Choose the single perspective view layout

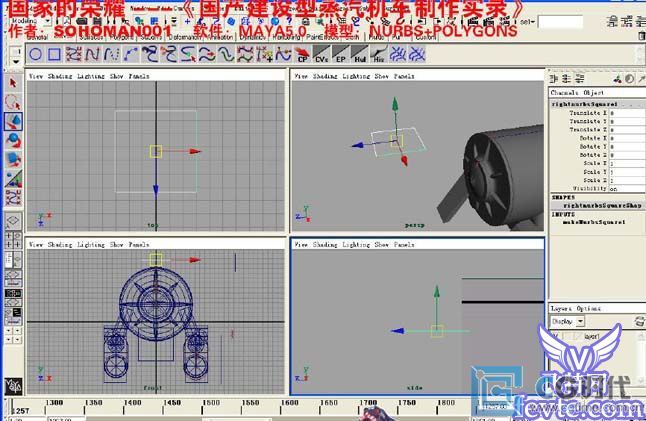[13, 221]
